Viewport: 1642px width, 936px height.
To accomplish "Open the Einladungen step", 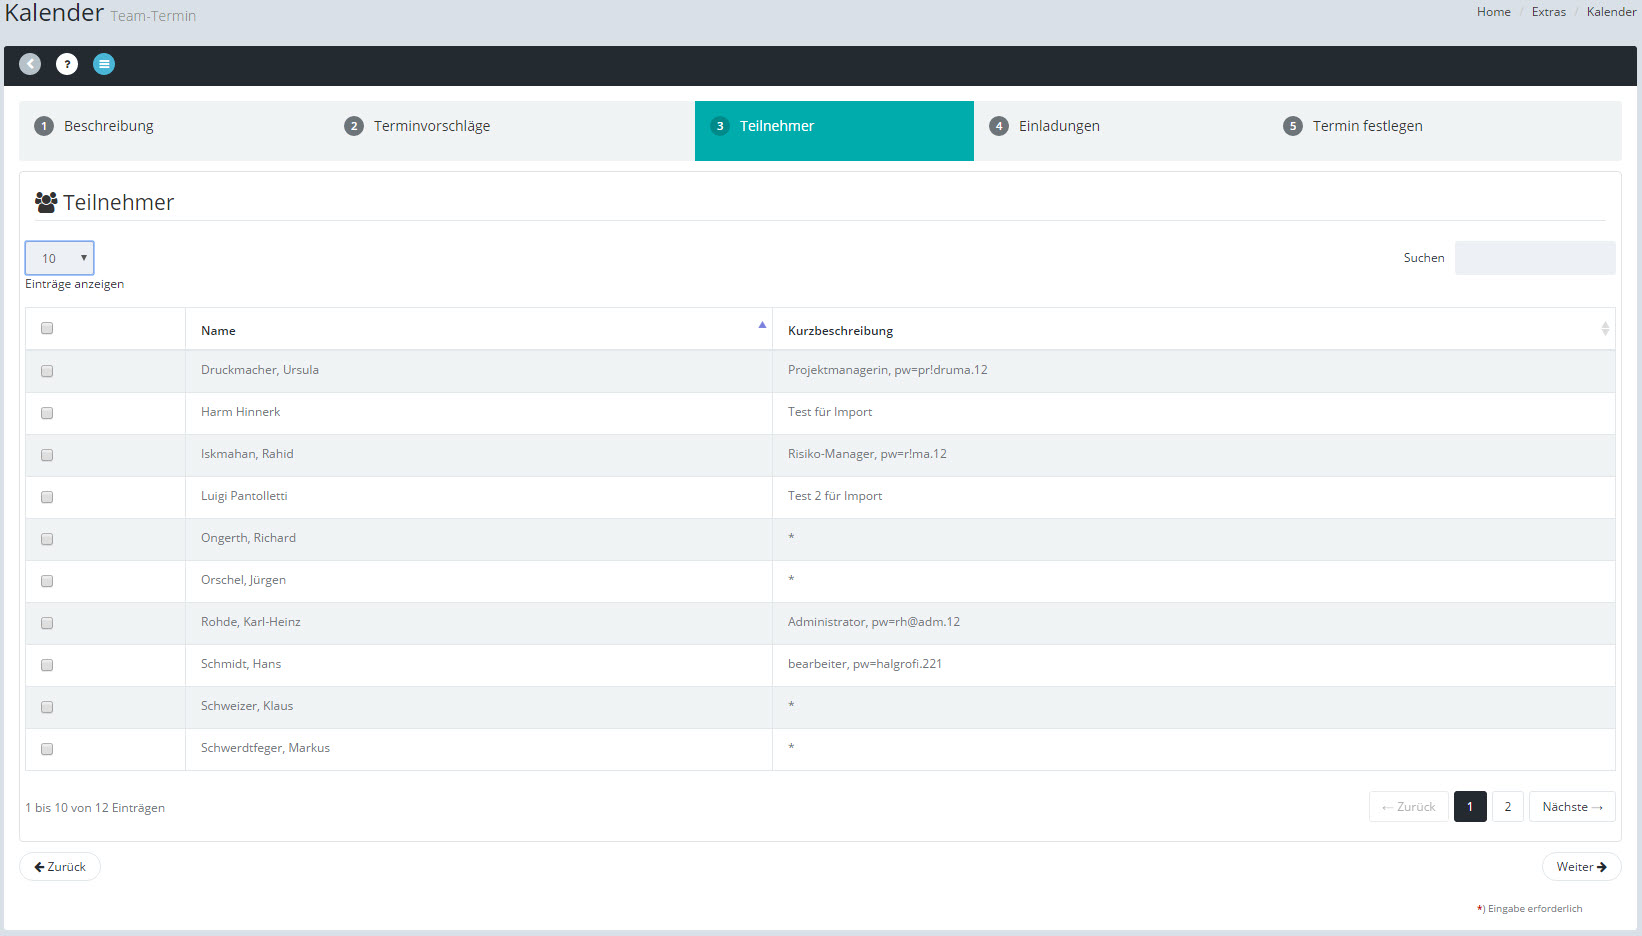I will [1058, 126].
